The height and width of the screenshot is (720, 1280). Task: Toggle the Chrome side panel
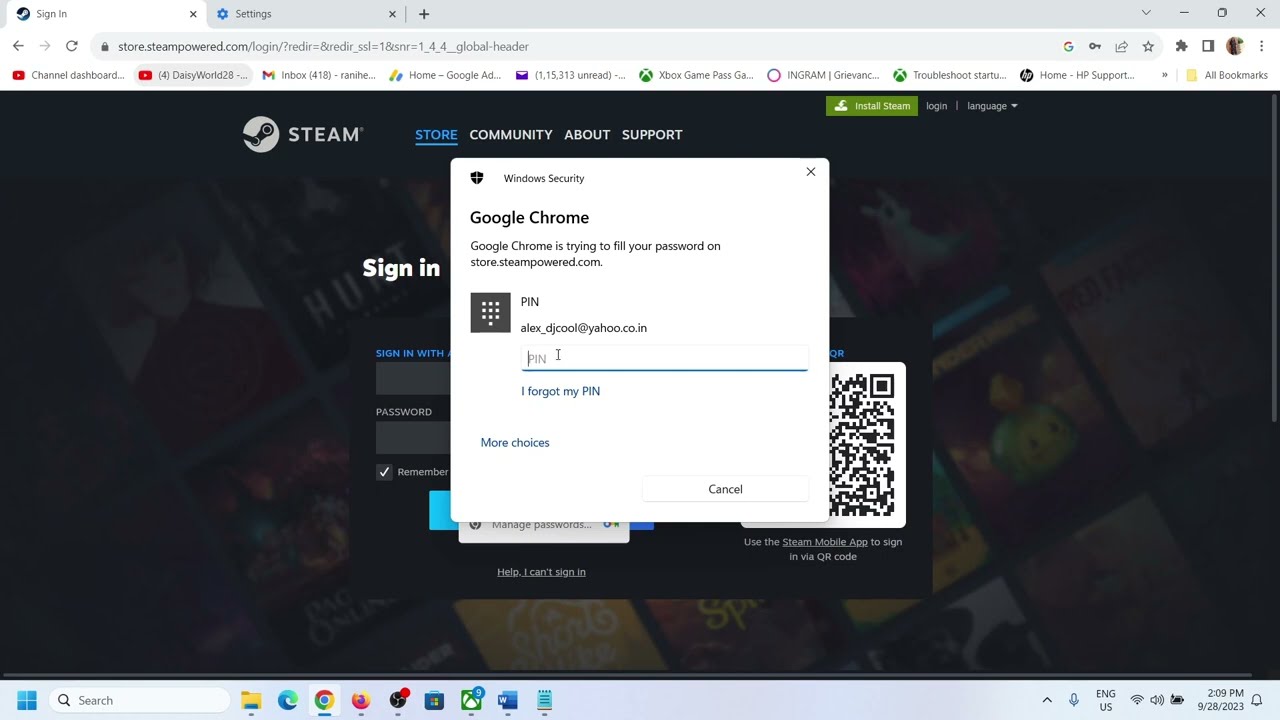pyautogui.click(x=1208, y=46)
